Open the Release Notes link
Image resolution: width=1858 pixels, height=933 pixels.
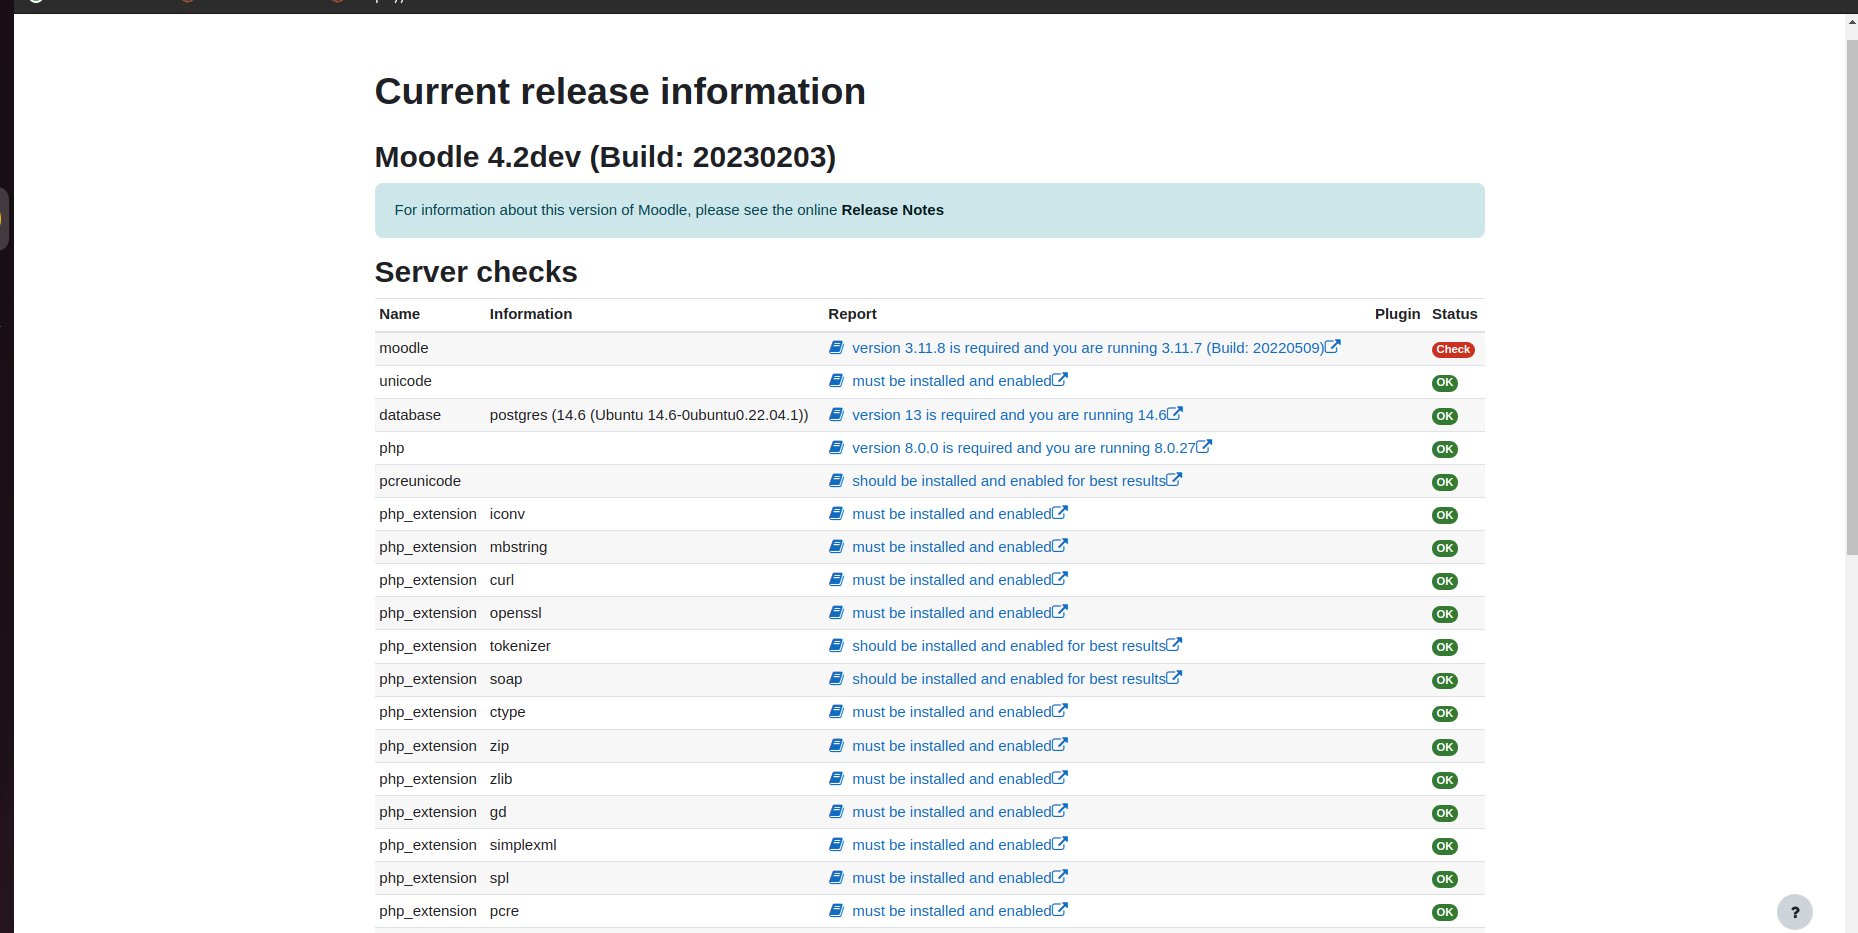pyautogui.click(x=892, y=210)
